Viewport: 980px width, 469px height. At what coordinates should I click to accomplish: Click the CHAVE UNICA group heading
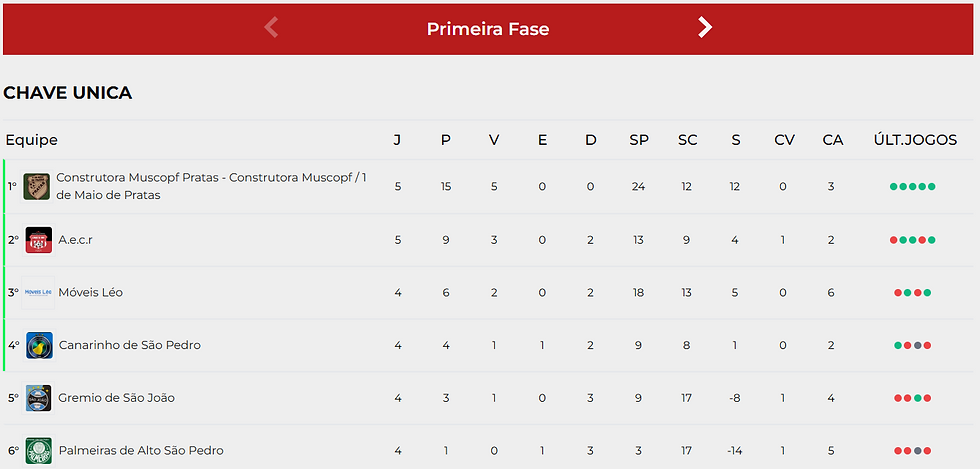68,93
